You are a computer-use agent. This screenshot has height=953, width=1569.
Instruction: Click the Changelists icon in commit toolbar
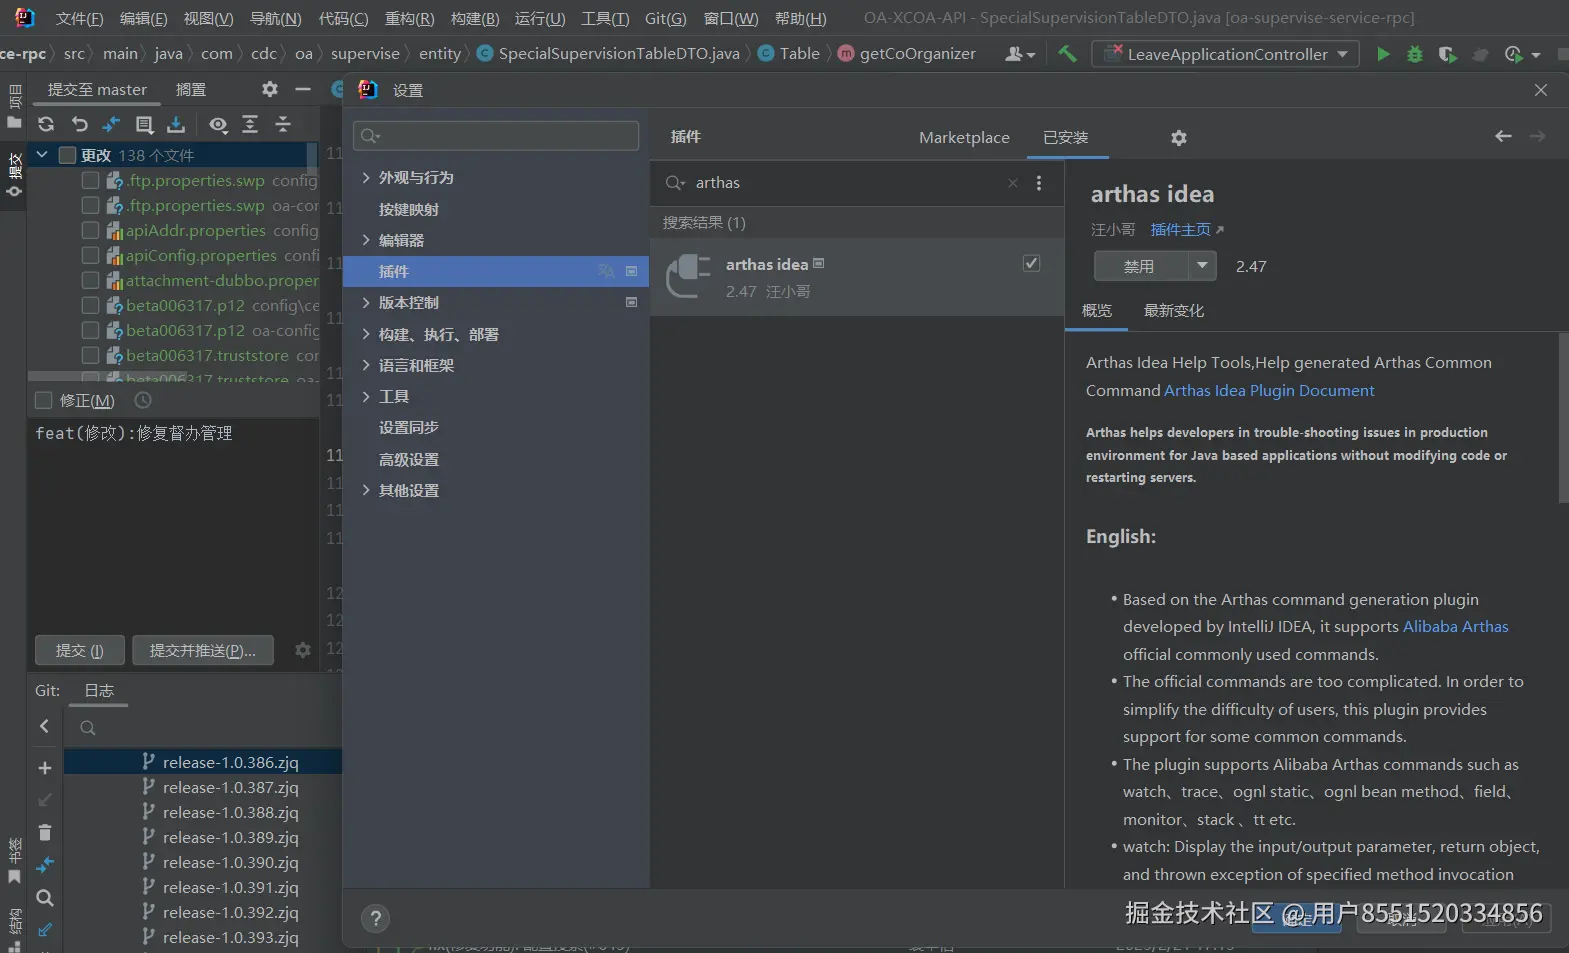point(144,124)
